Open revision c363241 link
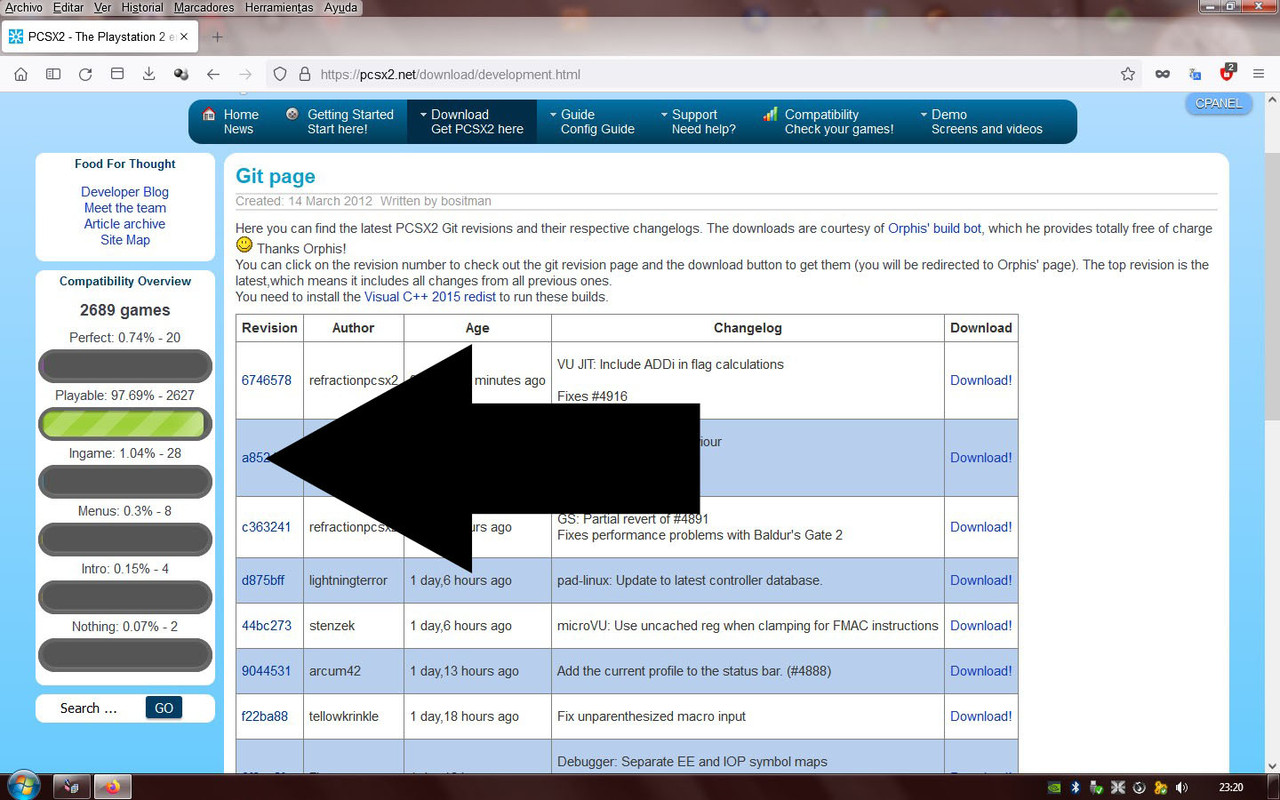Image resolution: width=1280 pixels, height=800 pixels. 266,527
